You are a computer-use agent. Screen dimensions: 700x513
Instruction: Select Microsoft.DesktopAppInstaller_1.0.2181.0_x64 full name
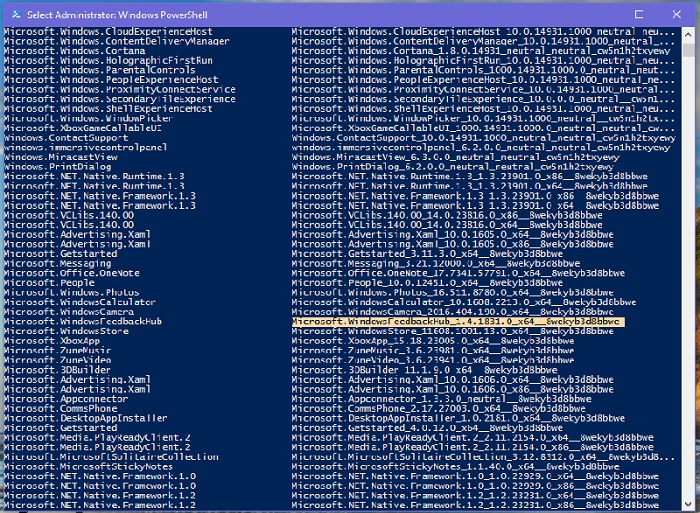pos(458,418)
